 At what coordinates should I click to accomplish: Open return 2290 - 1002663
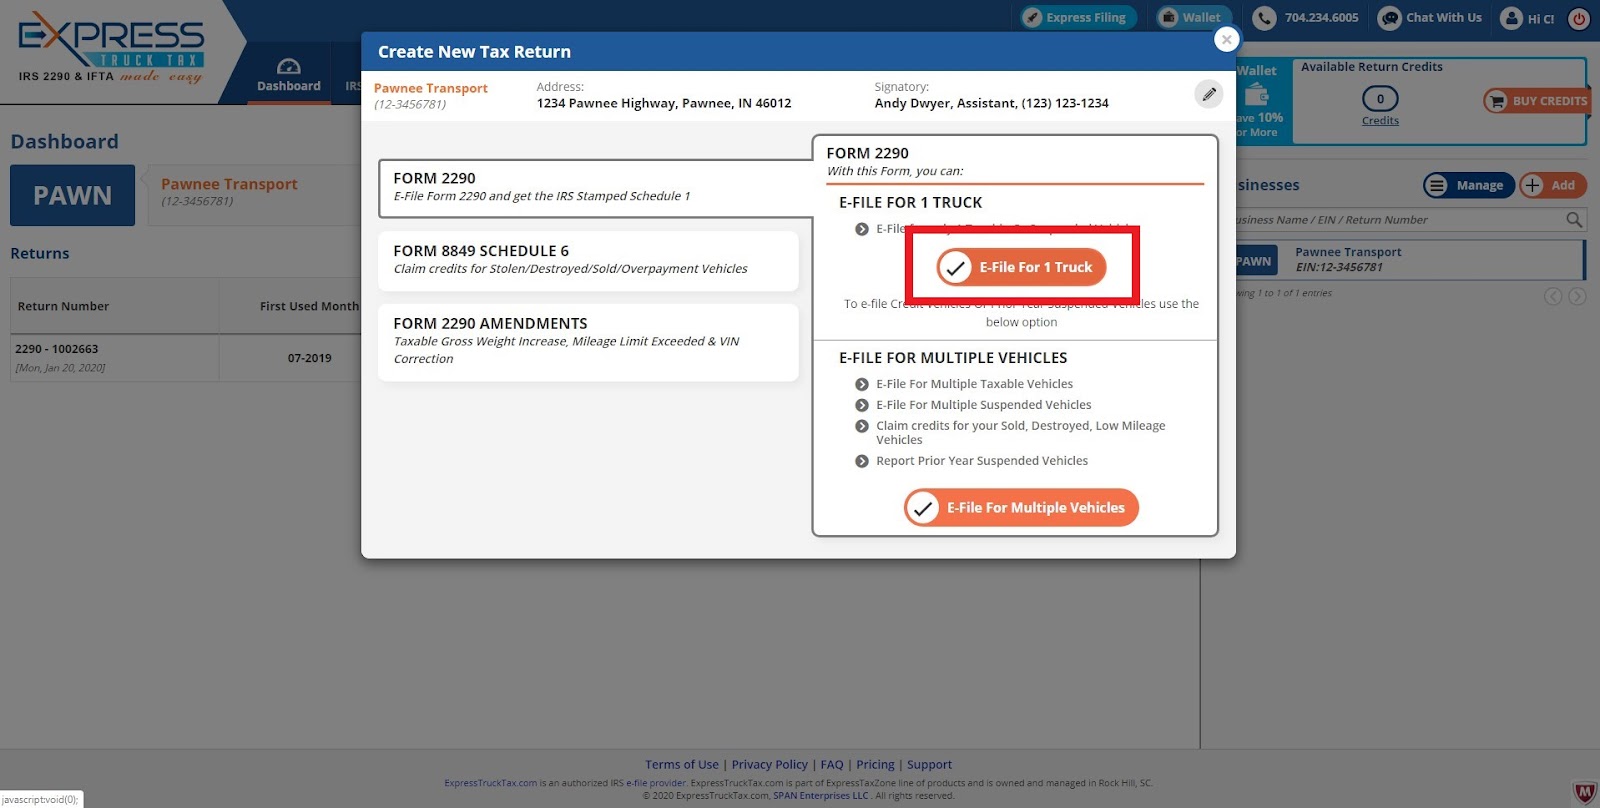[56, 349]
